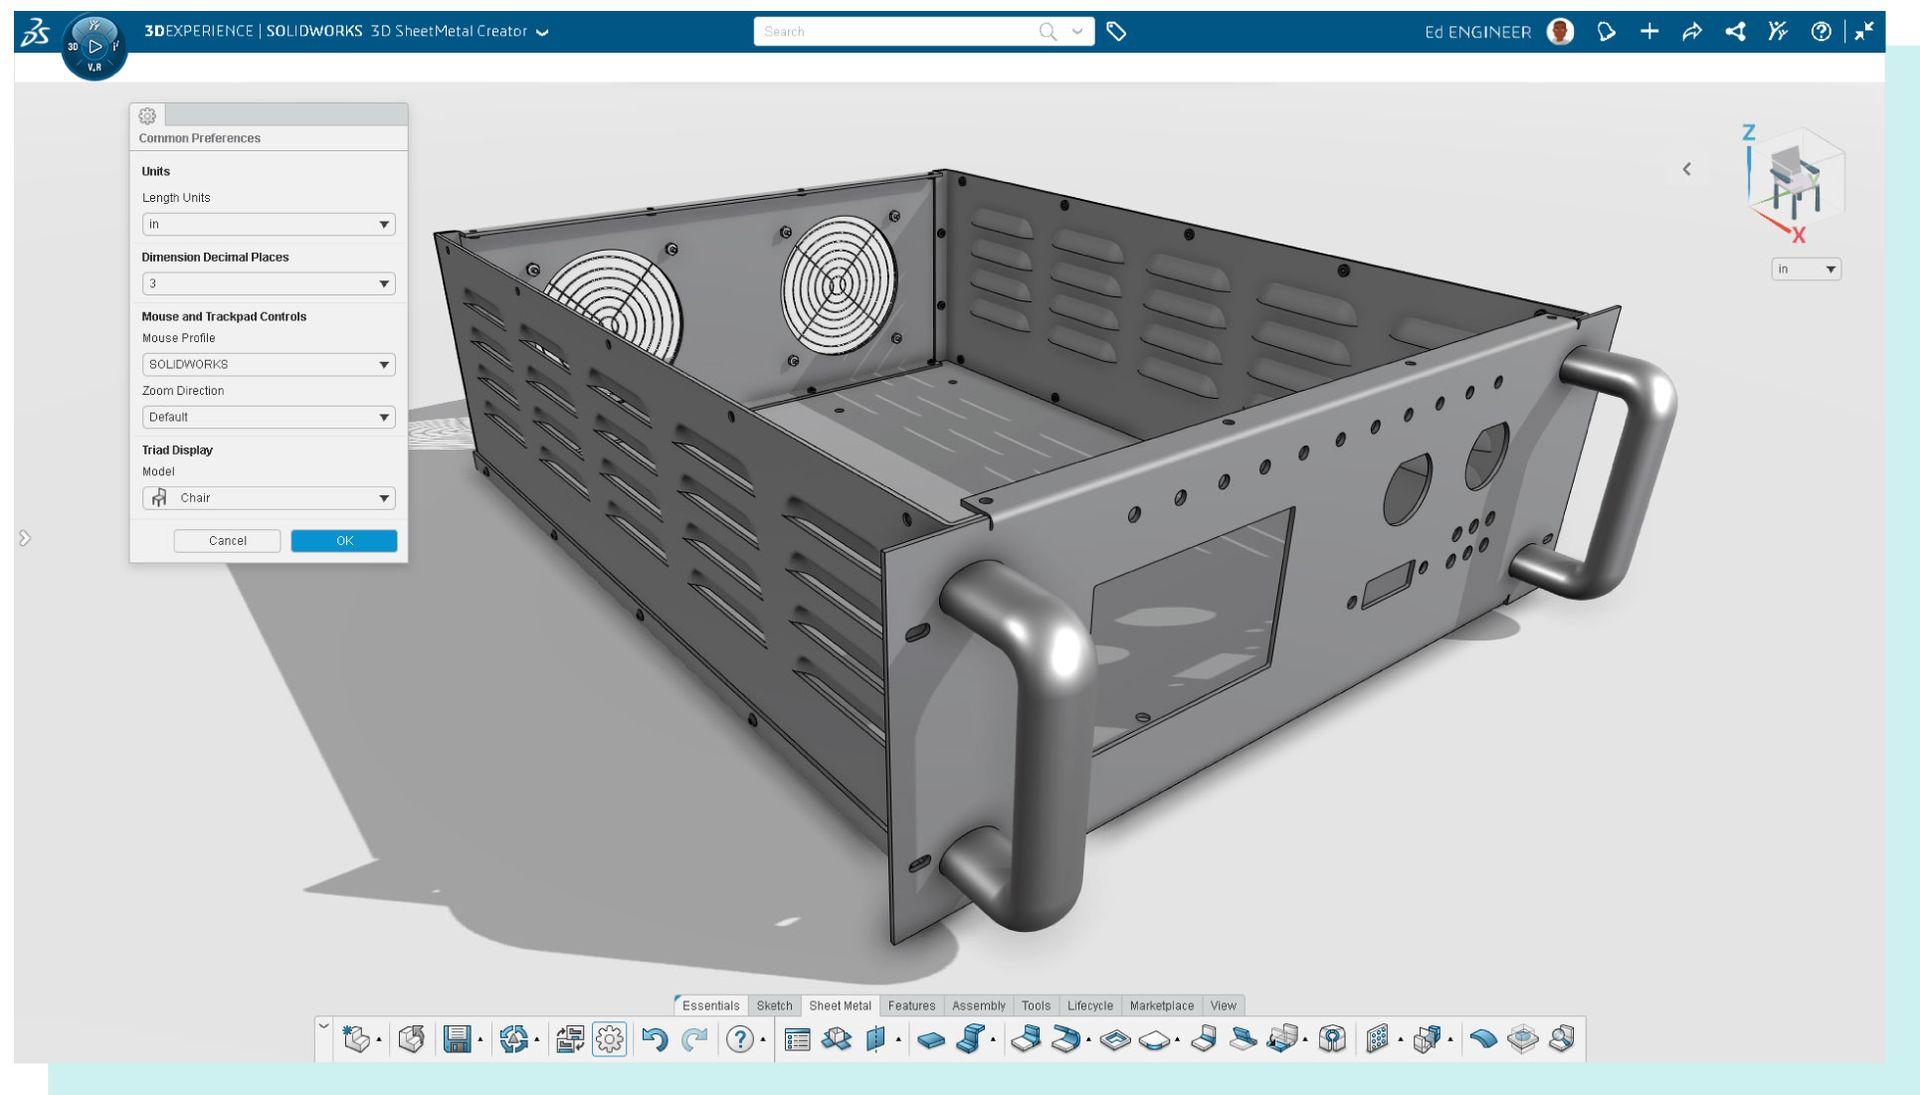Switch to the Features tab

point(911,1006)
